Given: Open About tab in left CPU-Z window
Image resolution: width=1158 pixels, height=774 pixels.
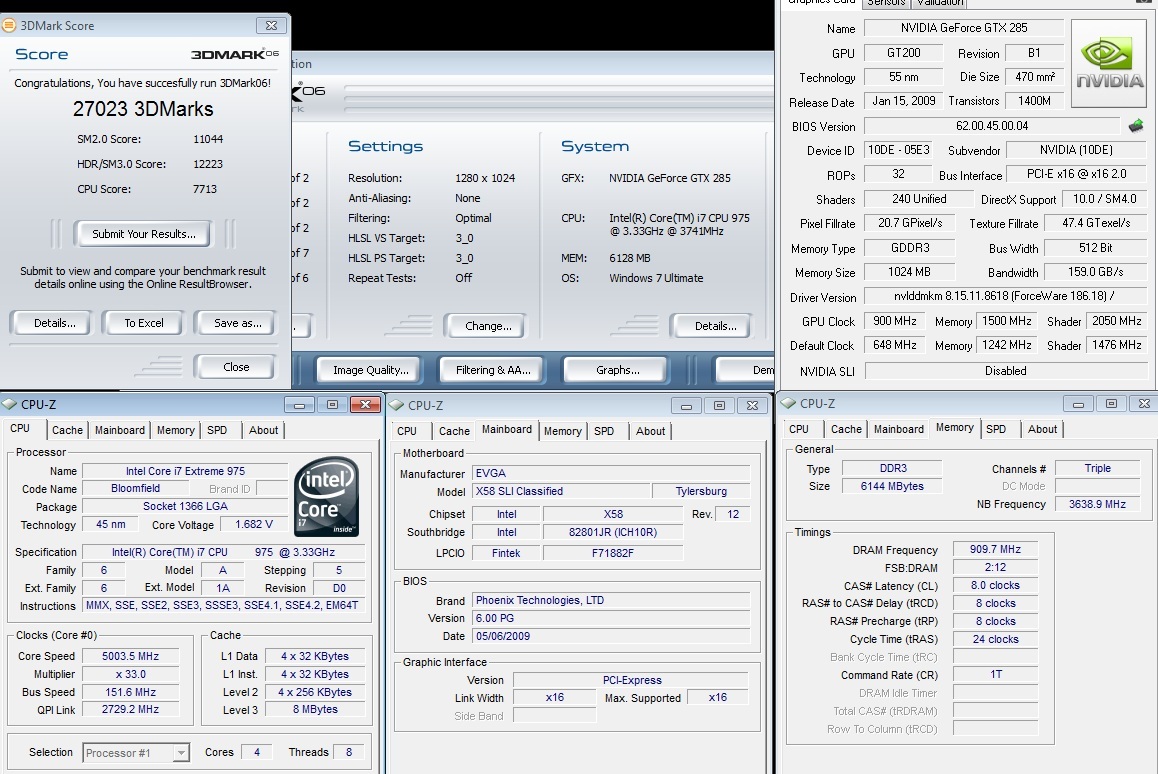Looking at the screenshot, I should point(264,430).
